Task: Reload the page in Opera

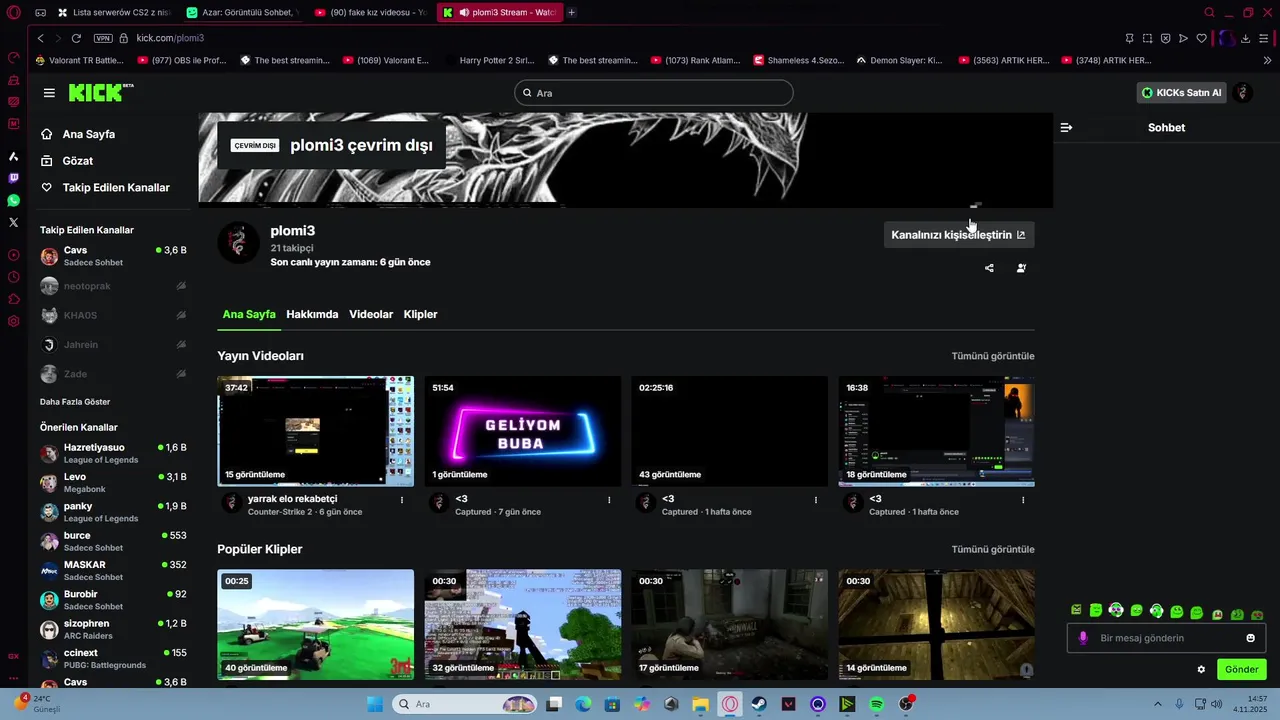Action: (76, 38)
